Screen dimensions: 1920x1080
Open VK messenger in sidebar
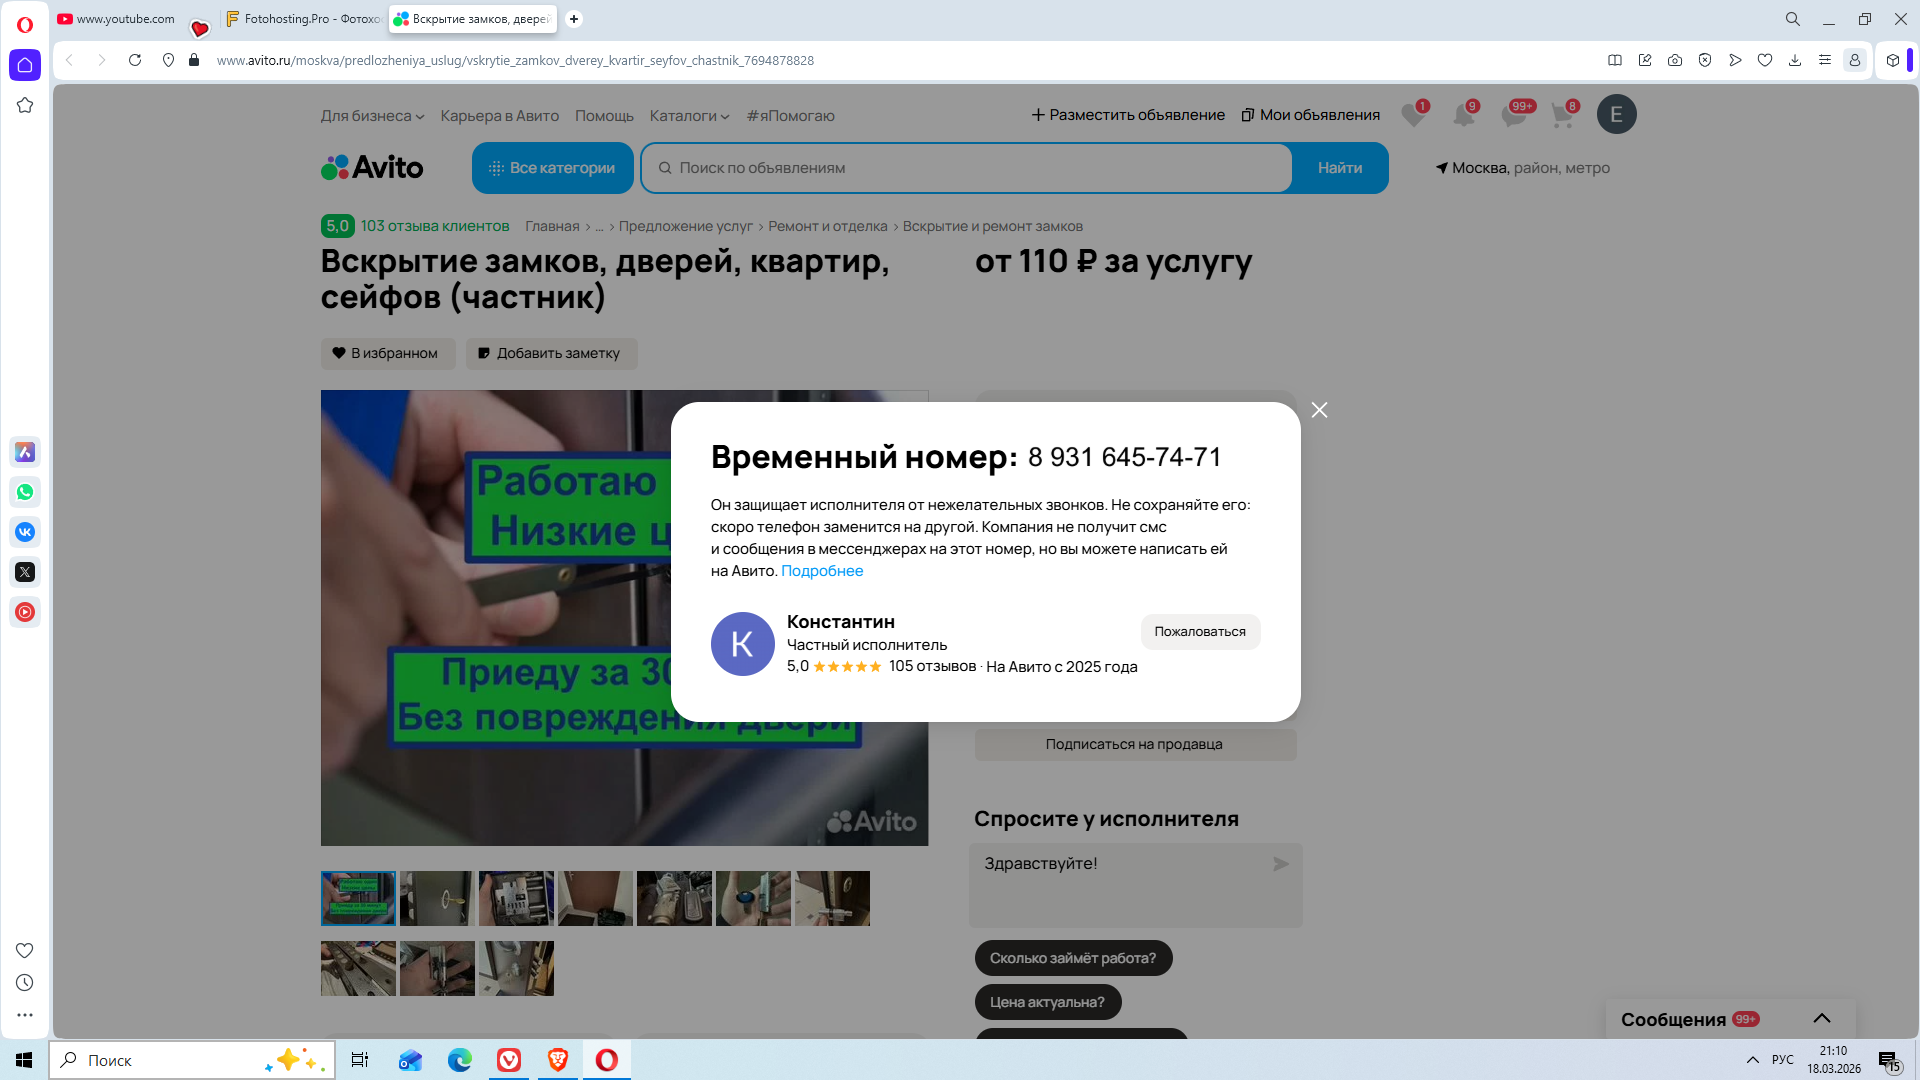point(25,532)
